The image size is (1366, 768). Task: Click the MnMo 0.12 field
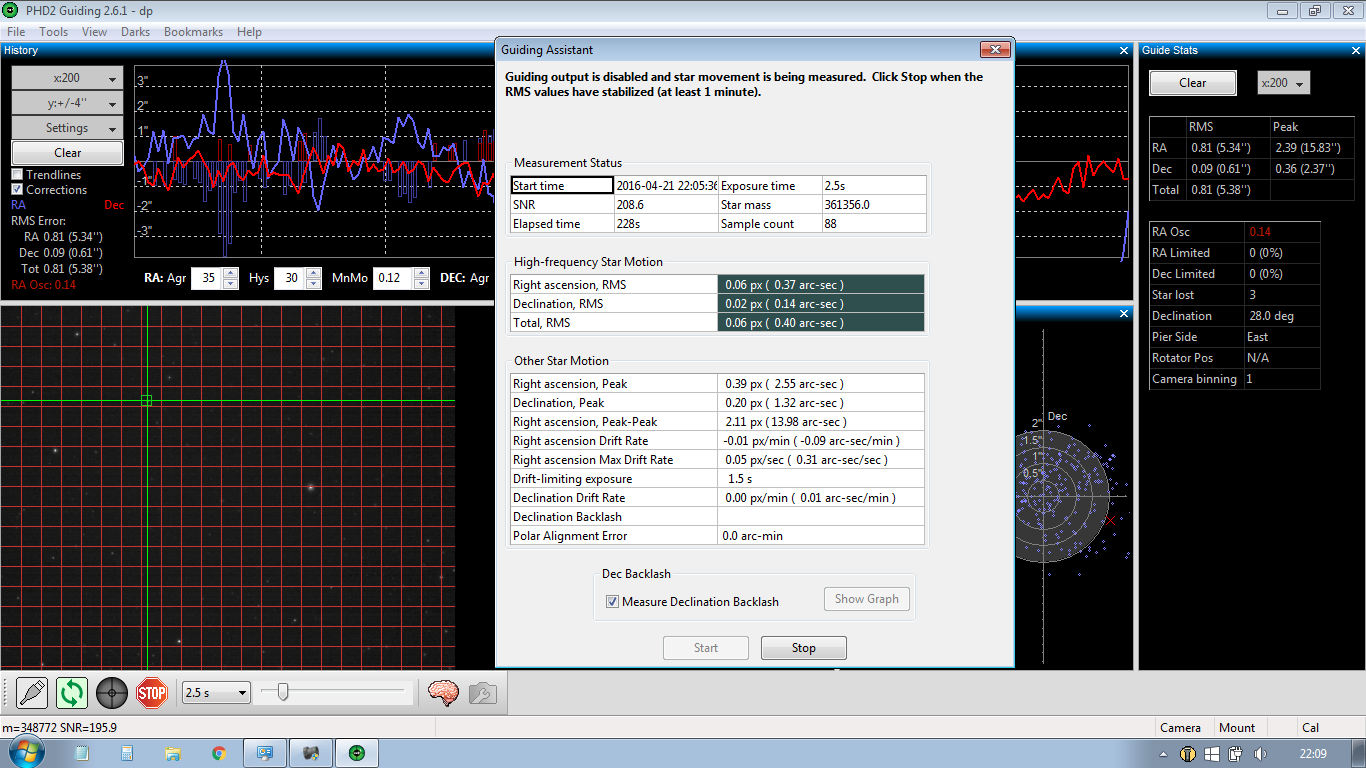pyautogui.click(x=393, y=278)
